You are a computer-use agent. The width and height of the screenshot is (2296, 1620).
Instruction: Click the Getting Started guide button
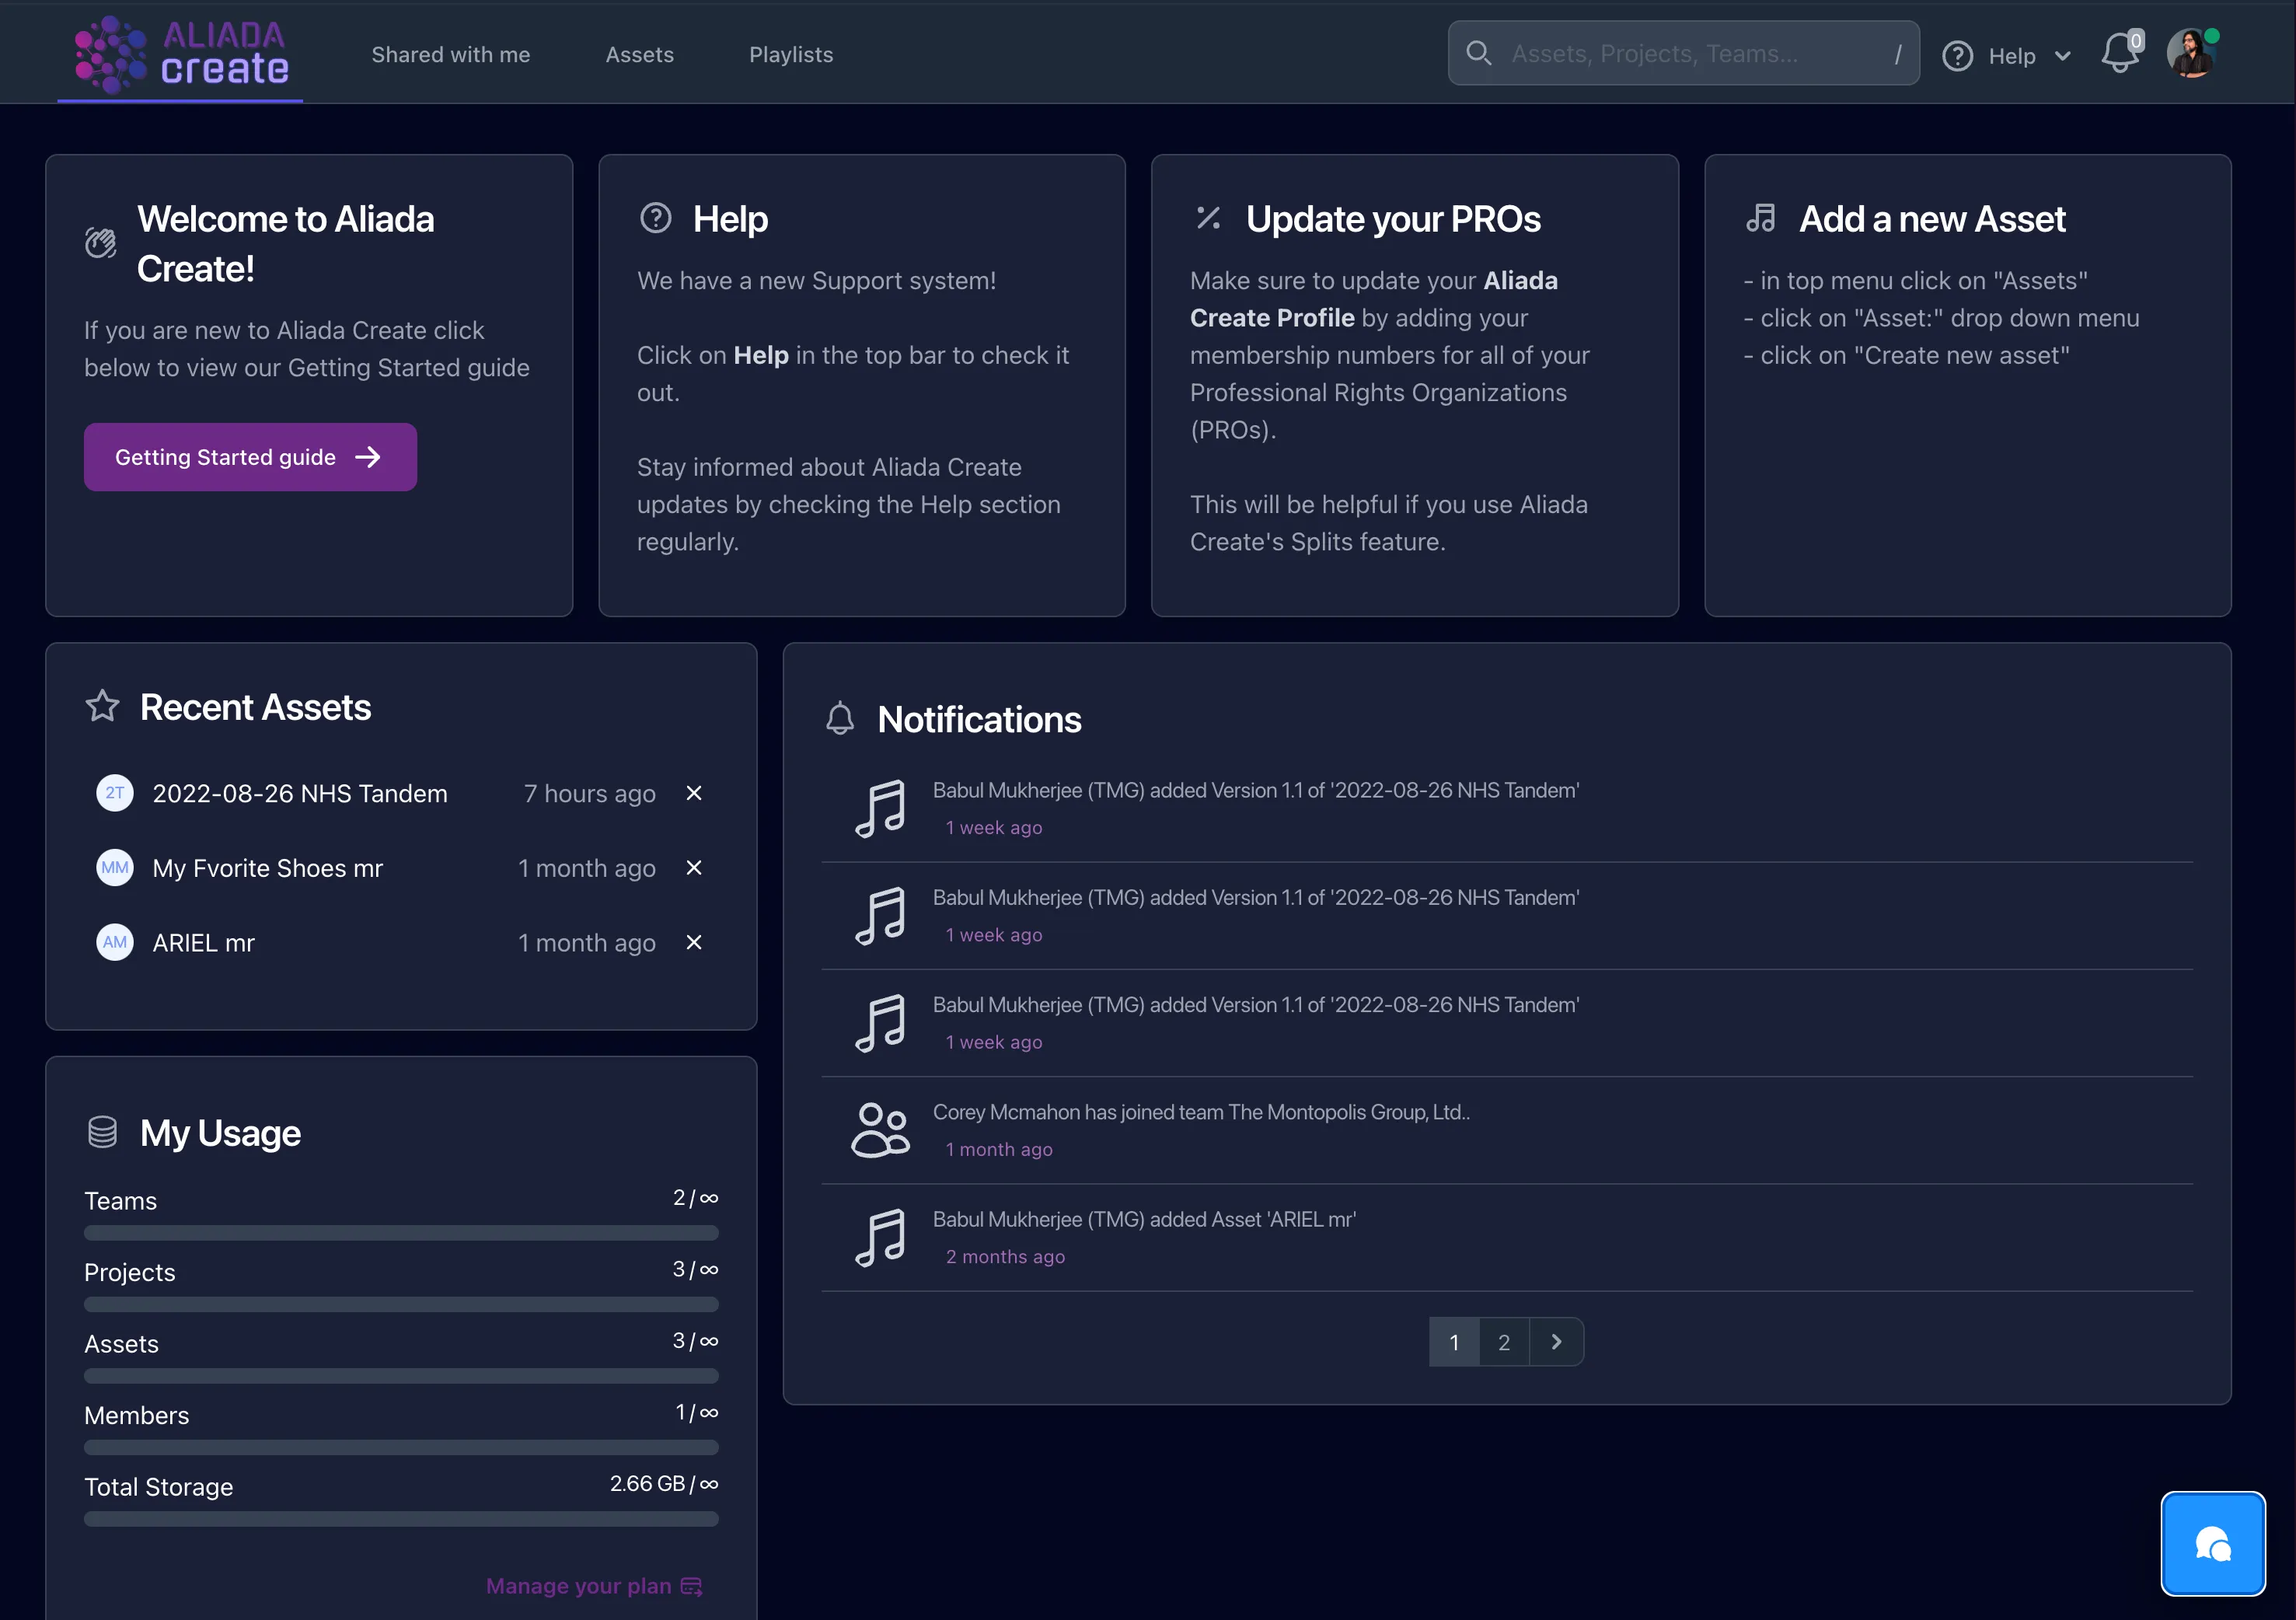[x=250, y=457]
